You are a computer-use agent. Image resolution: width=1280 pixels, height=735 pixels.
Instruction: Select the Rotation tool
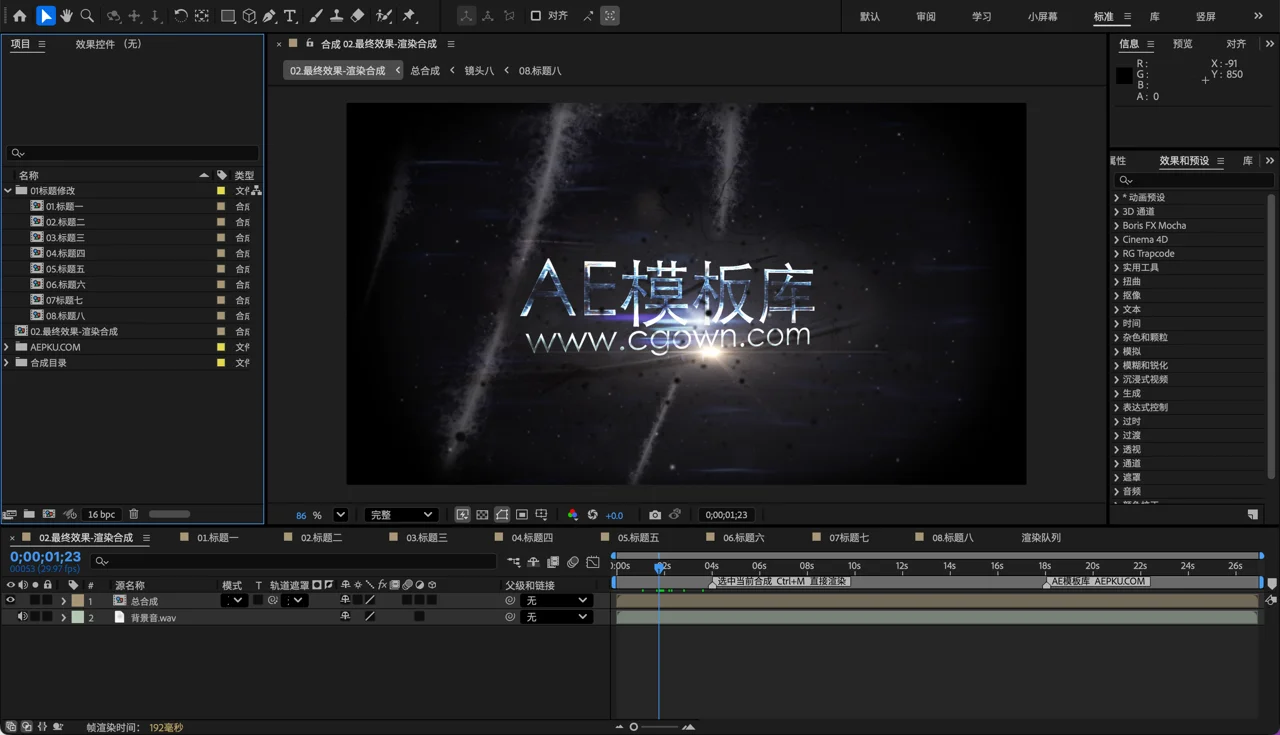tap(181, 16)
